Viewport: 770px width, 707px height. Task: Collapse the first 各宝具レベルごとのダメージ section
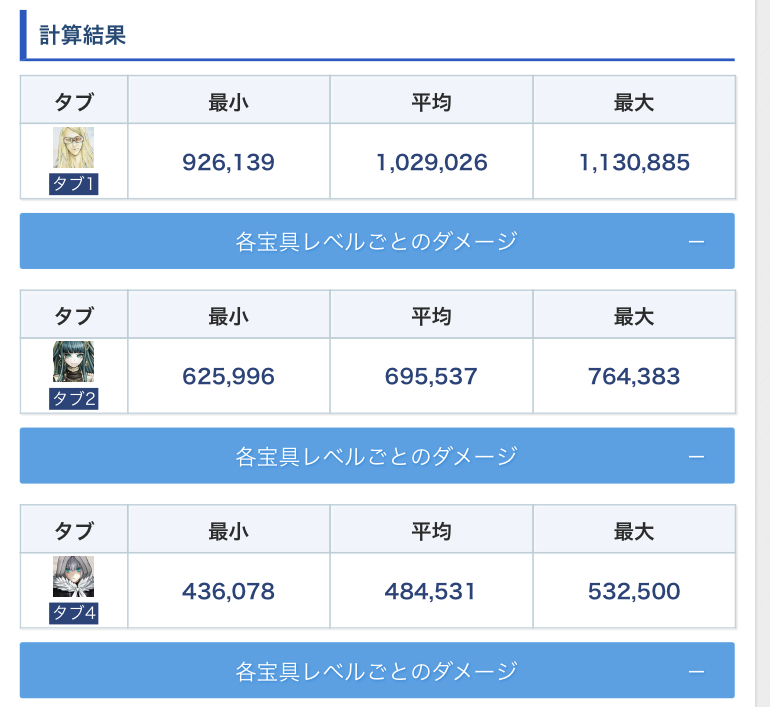(x=376, y=241)
